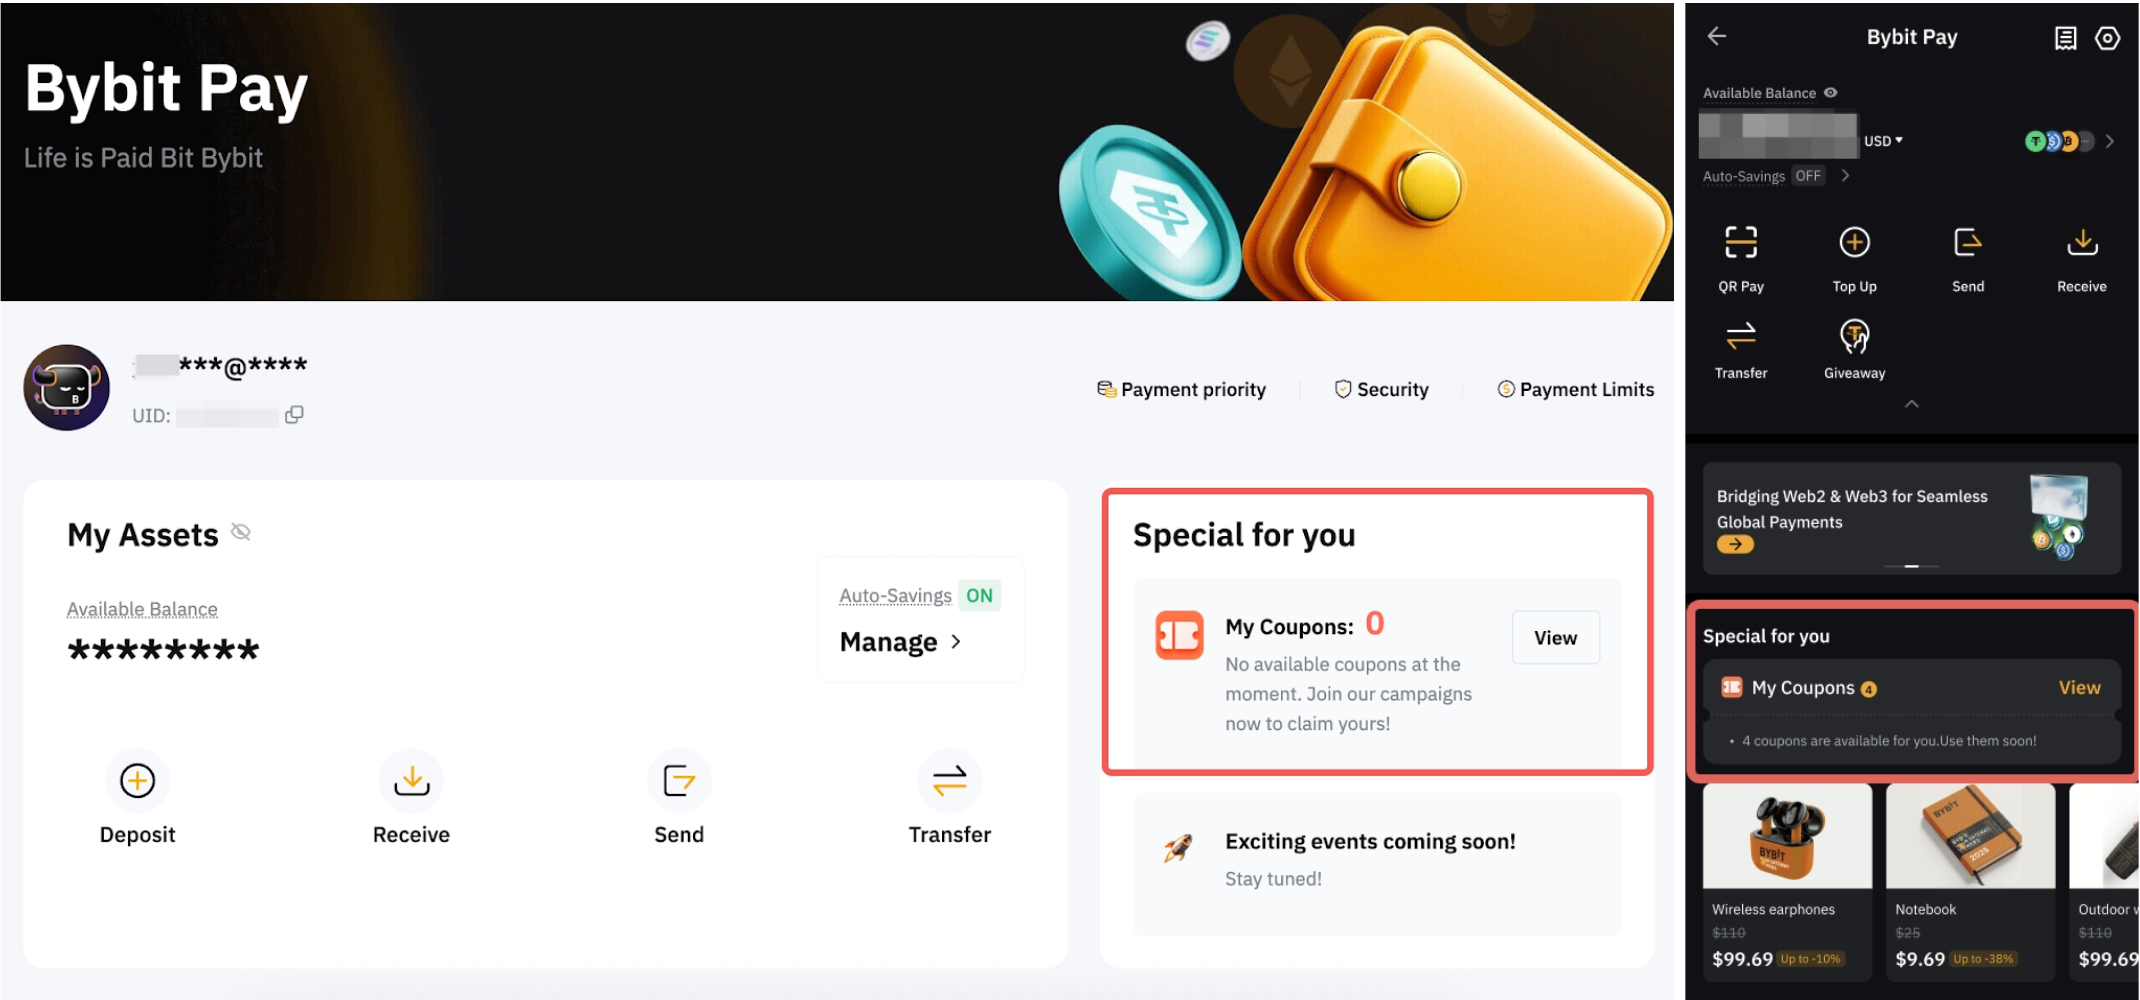Click the Send icon in My Assets
Image resolution: width=2140 pixels, height=1000 pixels.
(x=679, y=781)
